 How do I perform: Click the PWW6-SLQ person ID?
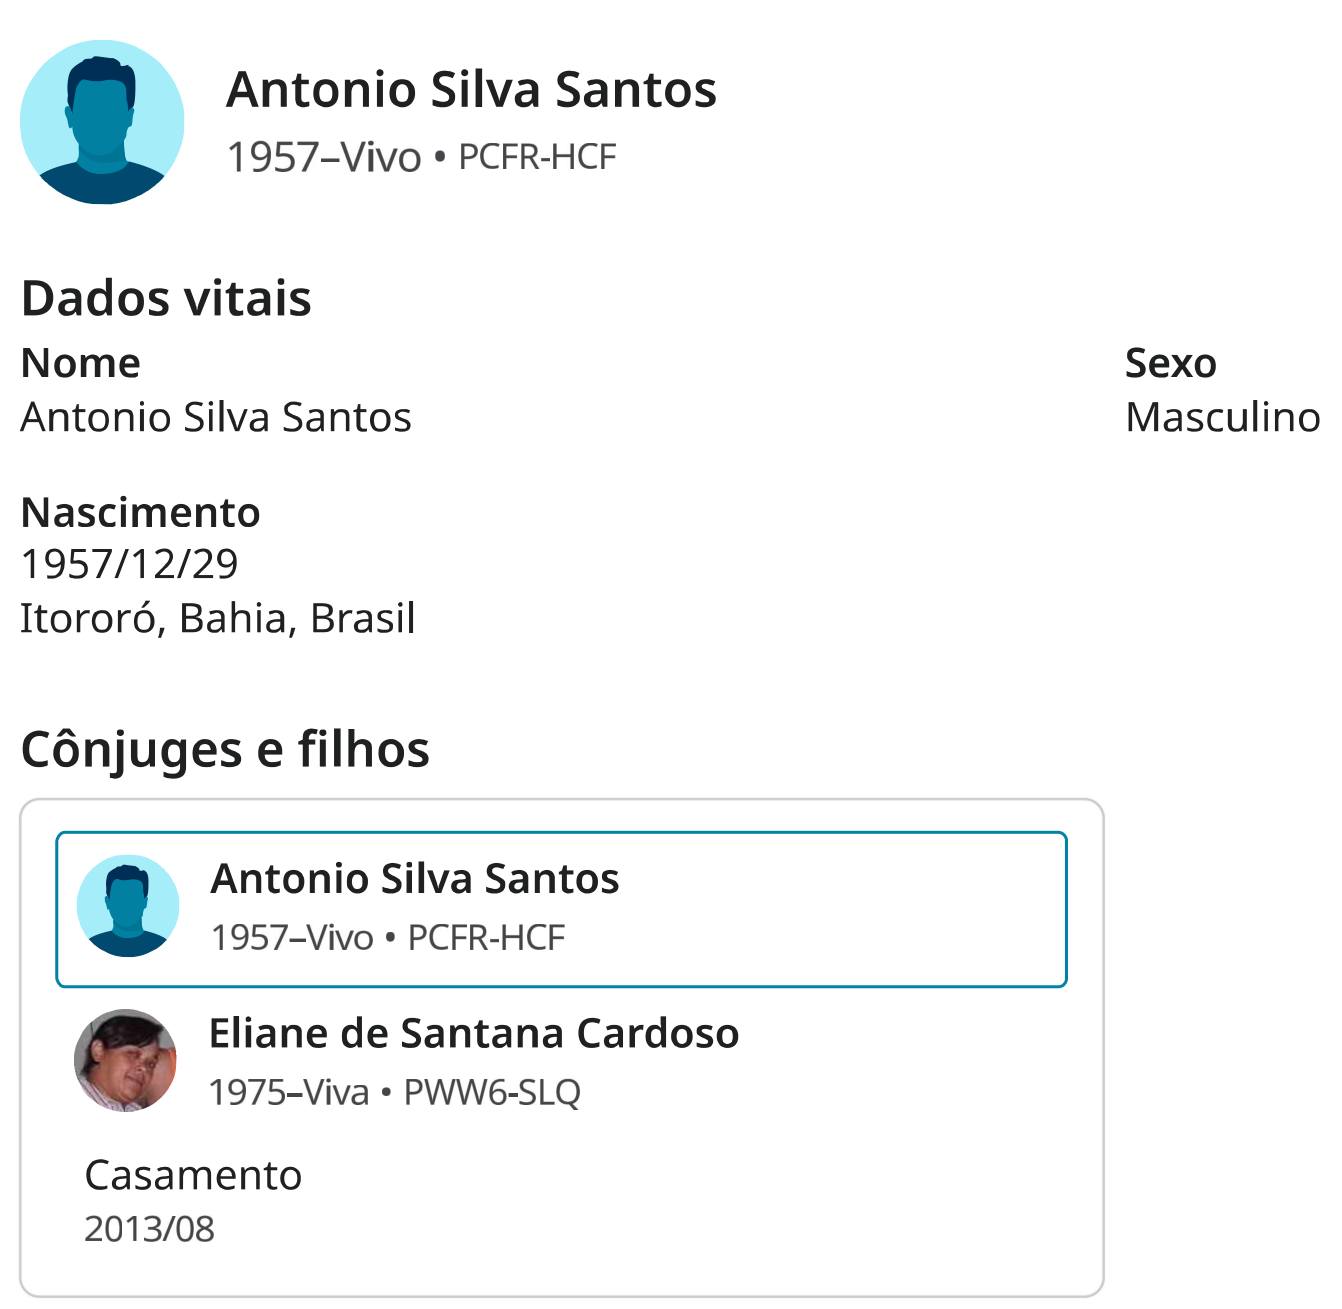[492, 1092]
